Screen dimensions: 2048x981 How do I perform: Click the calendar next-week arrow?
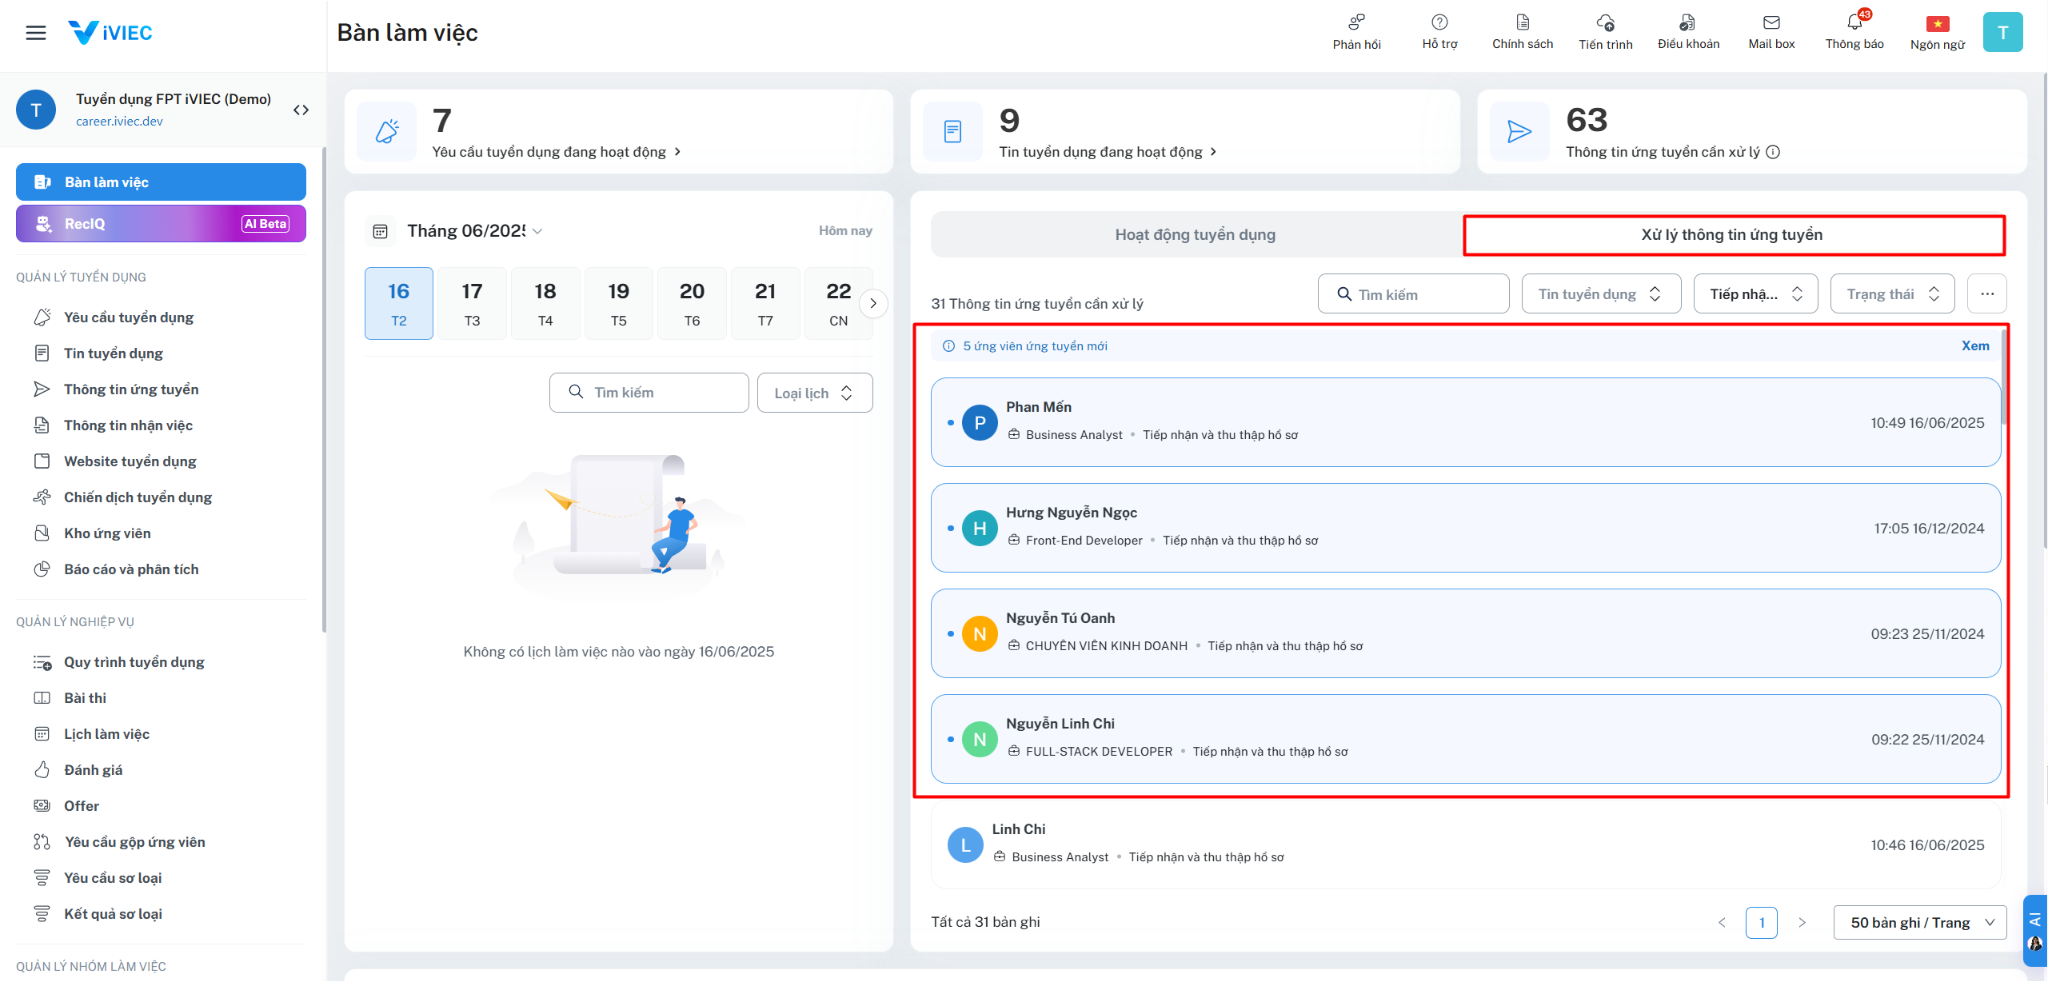pyautogui.click(x=873, y=303)
